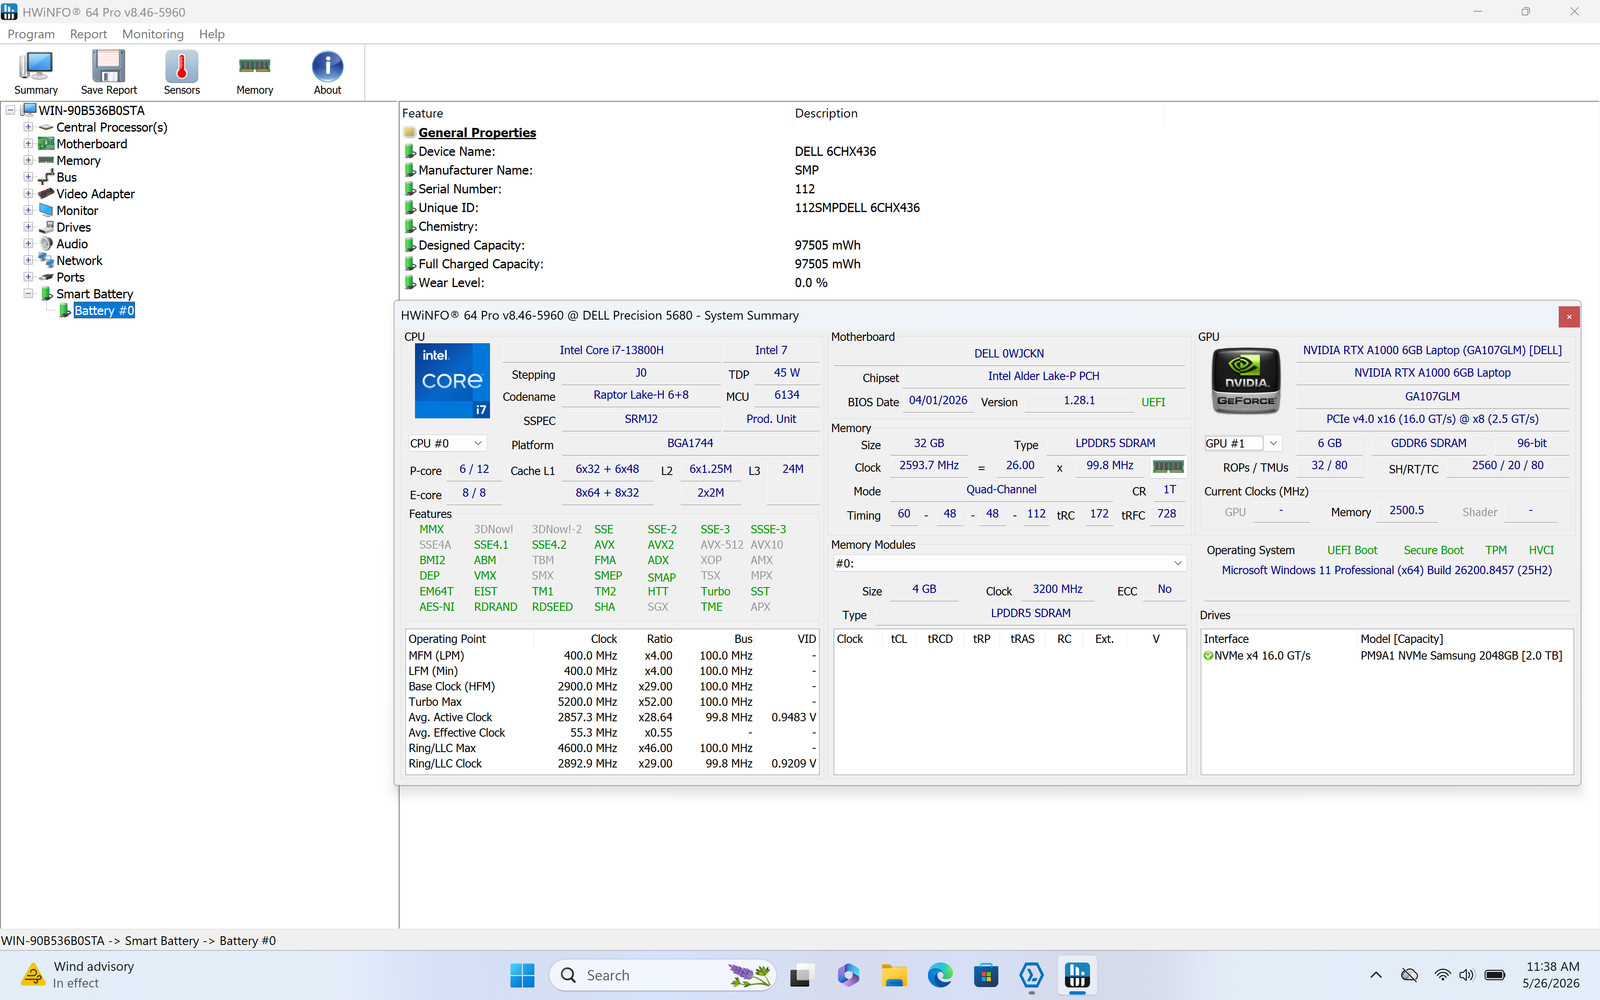Expand the Motherboard tree node
The height and width of the screenshot is (1000, 1600).
[x=28, y=144]
